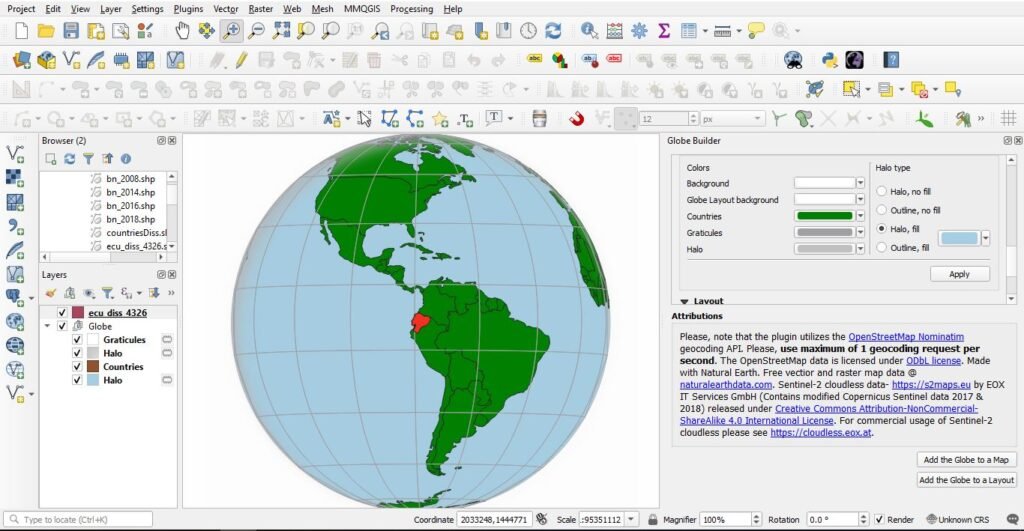1024x531 pixels.
Task: Toggle the Countries layer checkbox
Action: click(x=77, y=367)
